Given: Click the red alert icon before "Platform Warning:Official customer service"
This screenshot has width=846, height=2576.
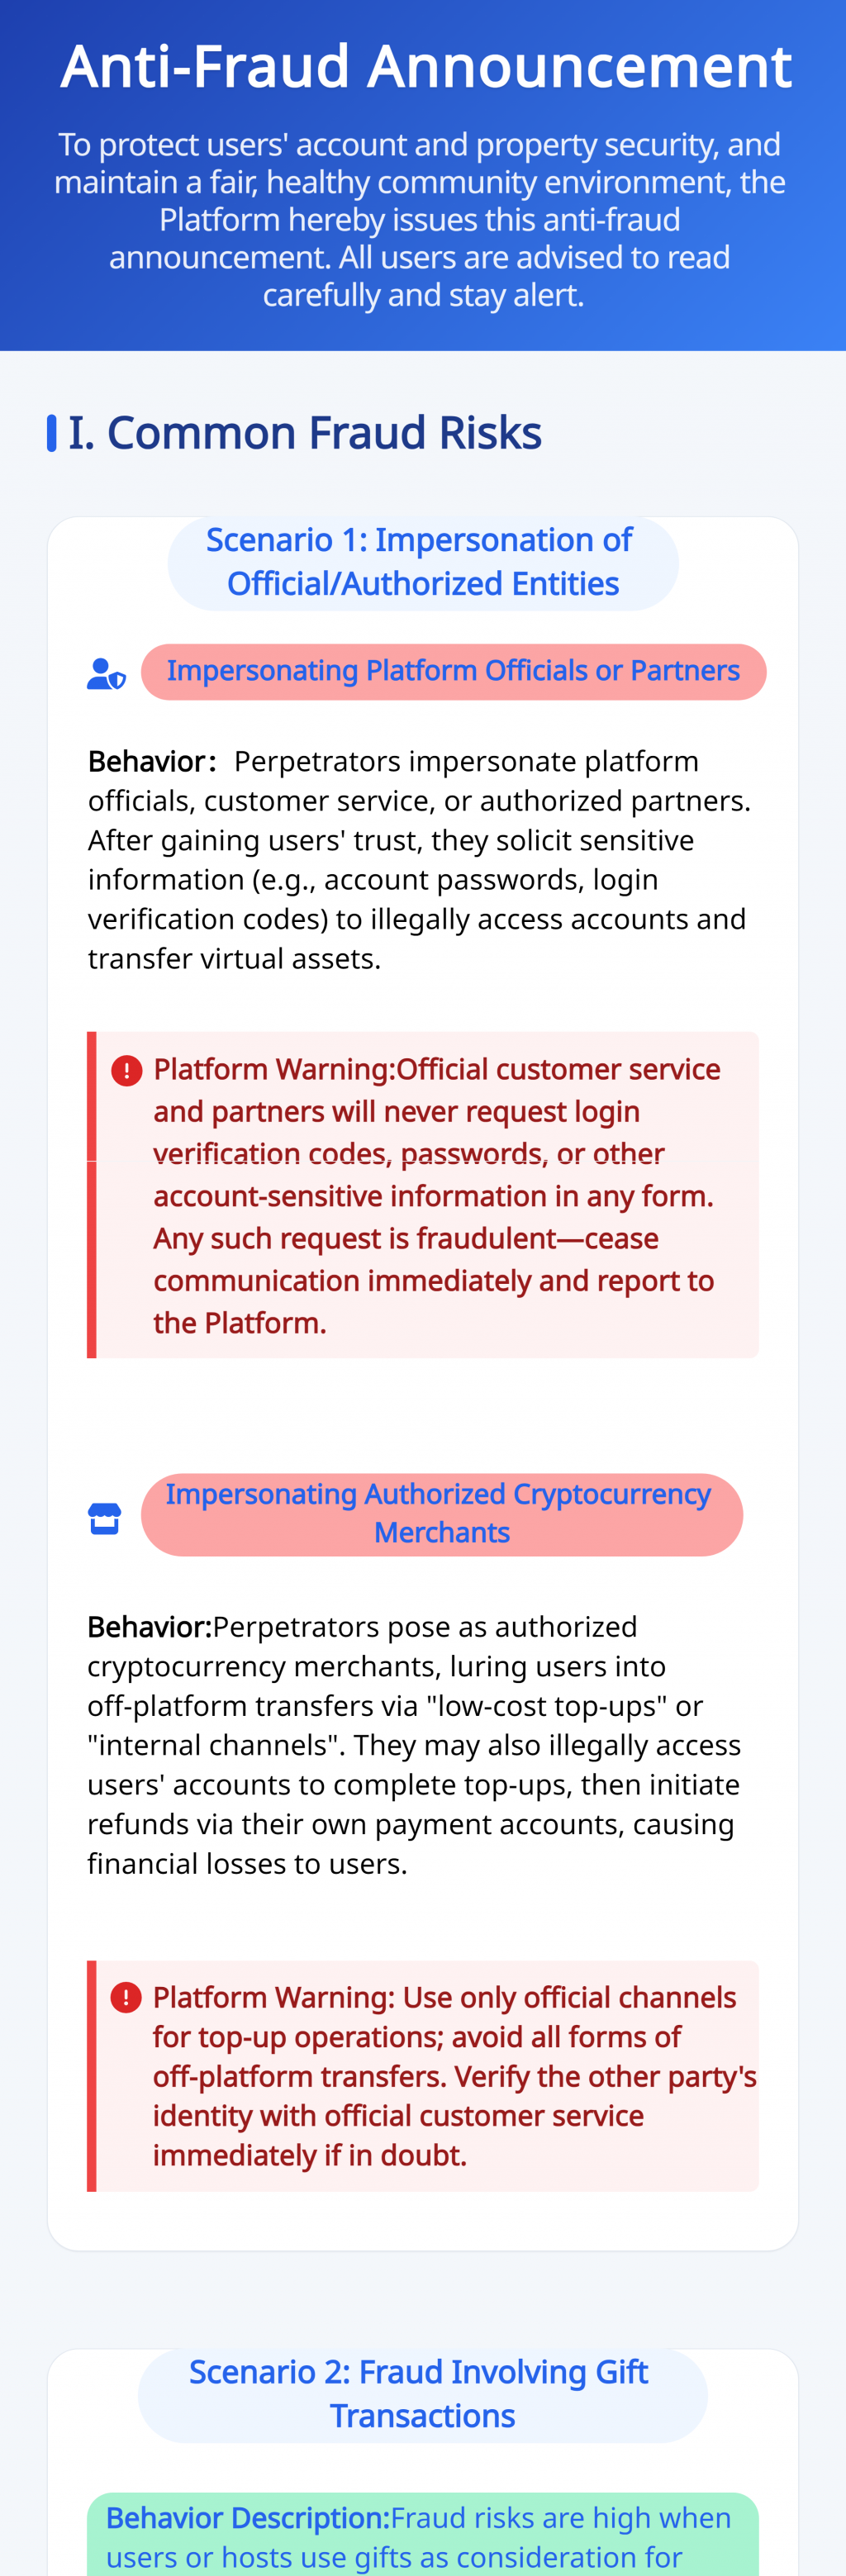Looking at the screenshot, I should click(127, 1071).
